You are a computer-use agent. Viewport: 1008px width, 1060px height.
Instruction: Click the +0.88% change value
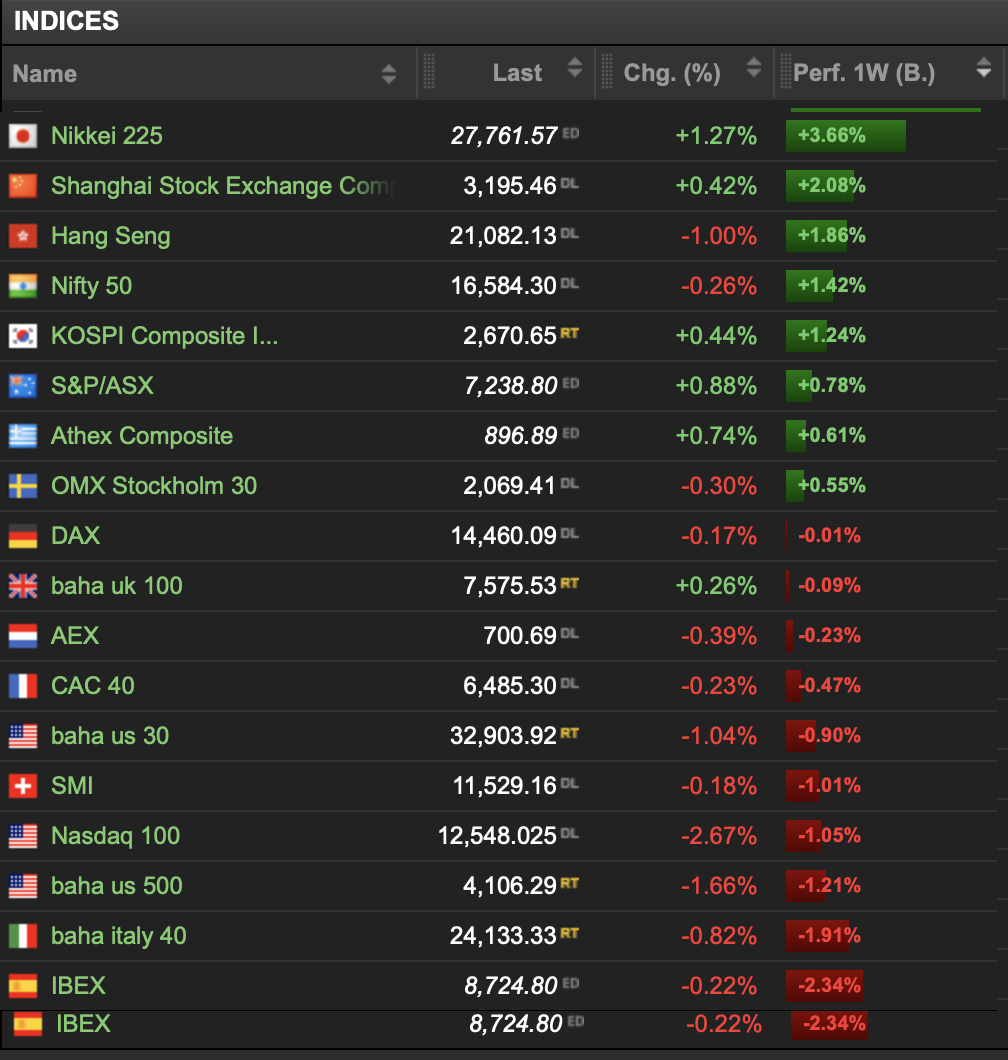point(717,386)
